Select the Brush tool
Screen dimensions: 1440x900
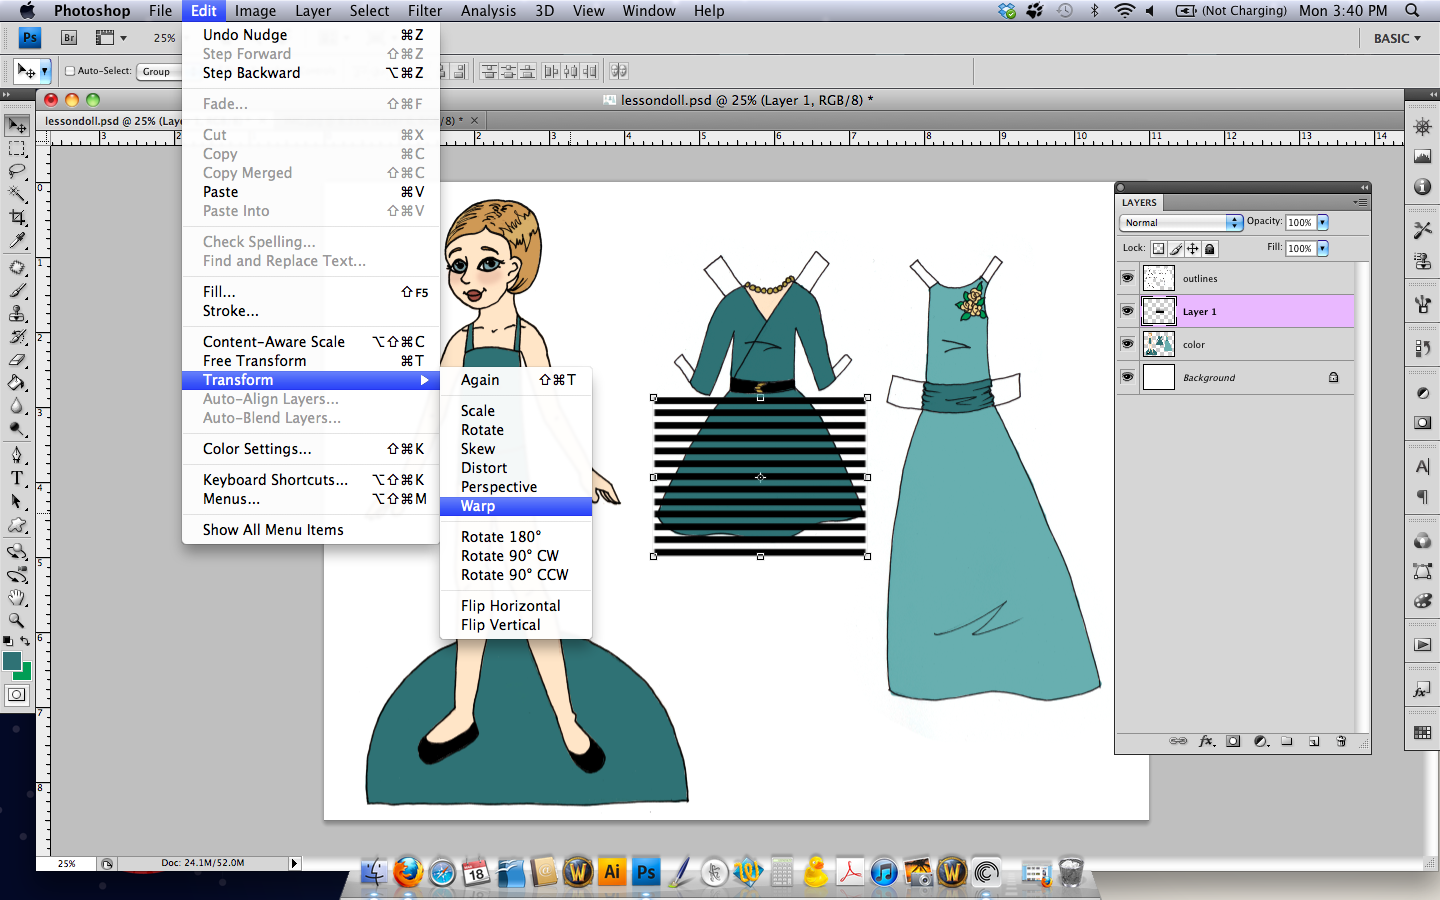point(17,290)
